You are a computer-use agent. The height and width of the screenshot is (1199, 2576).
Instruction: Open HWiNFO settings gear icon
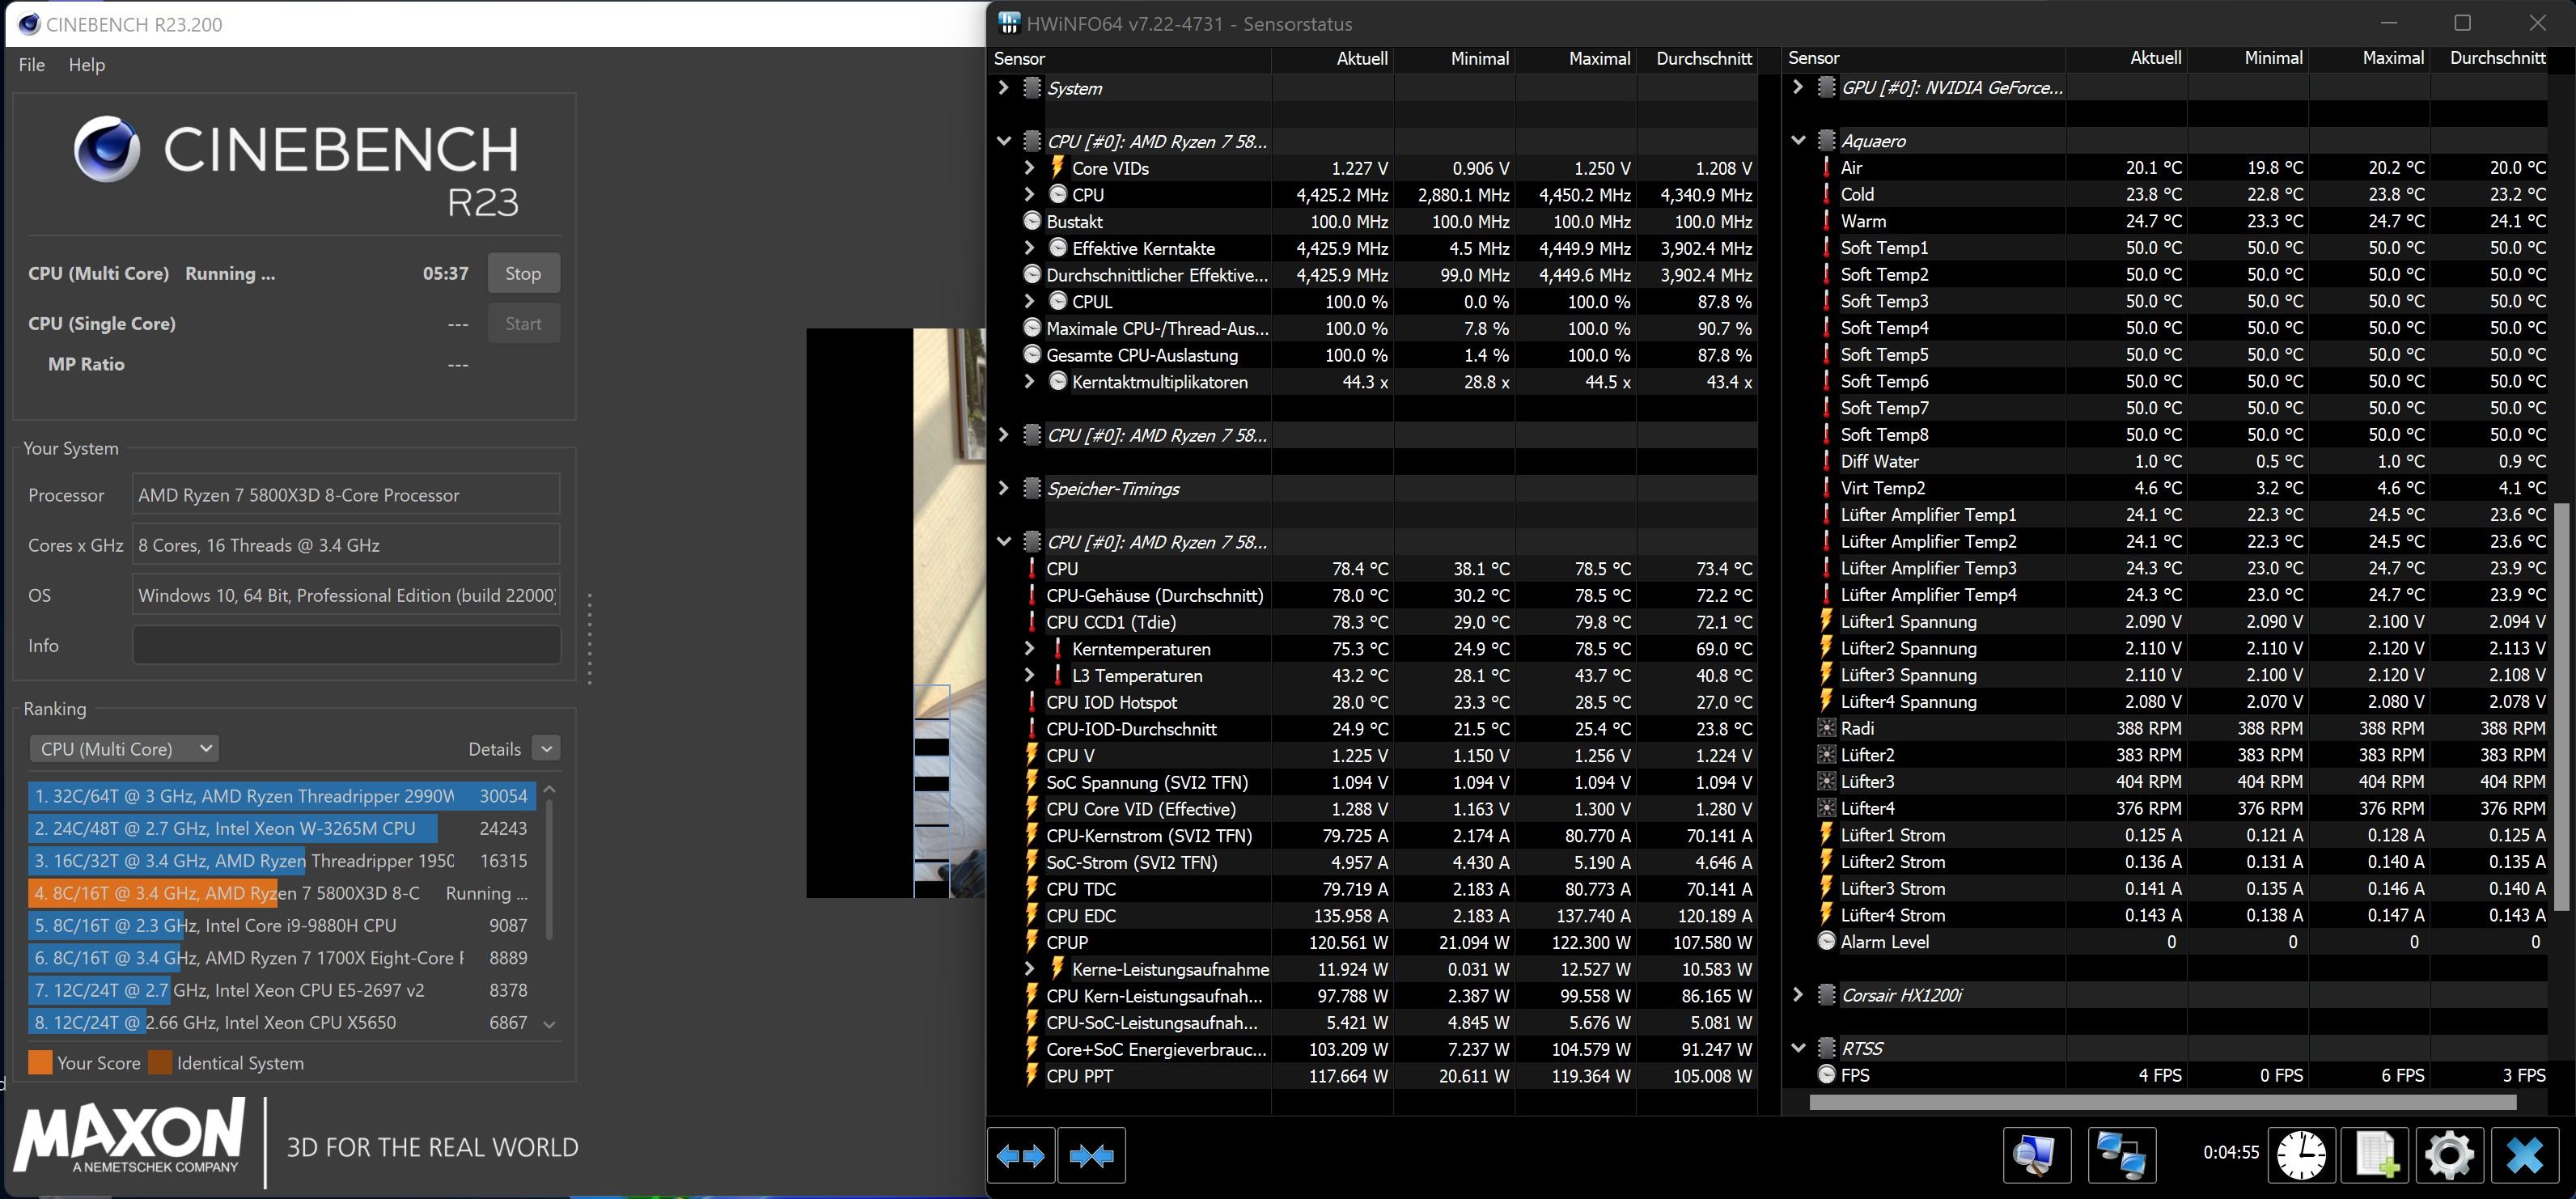(x=2449, y=1156)
